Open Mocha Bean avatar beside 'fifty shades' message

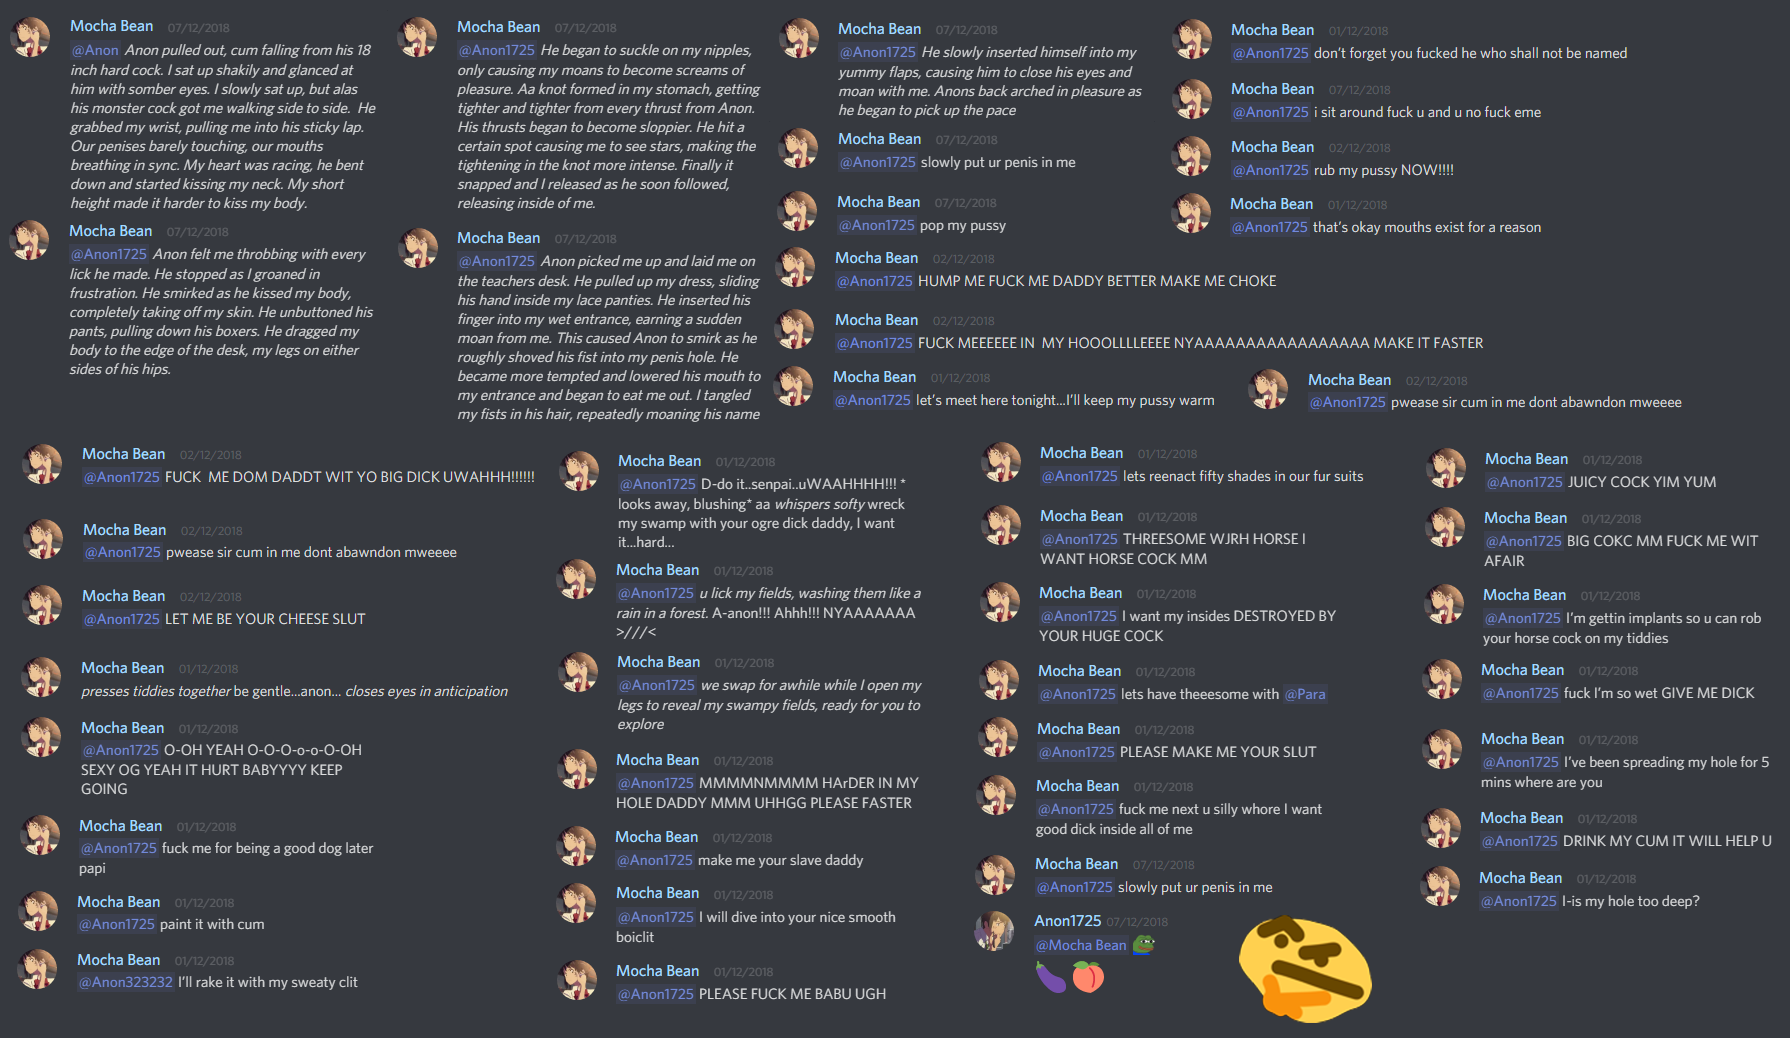1002,463
